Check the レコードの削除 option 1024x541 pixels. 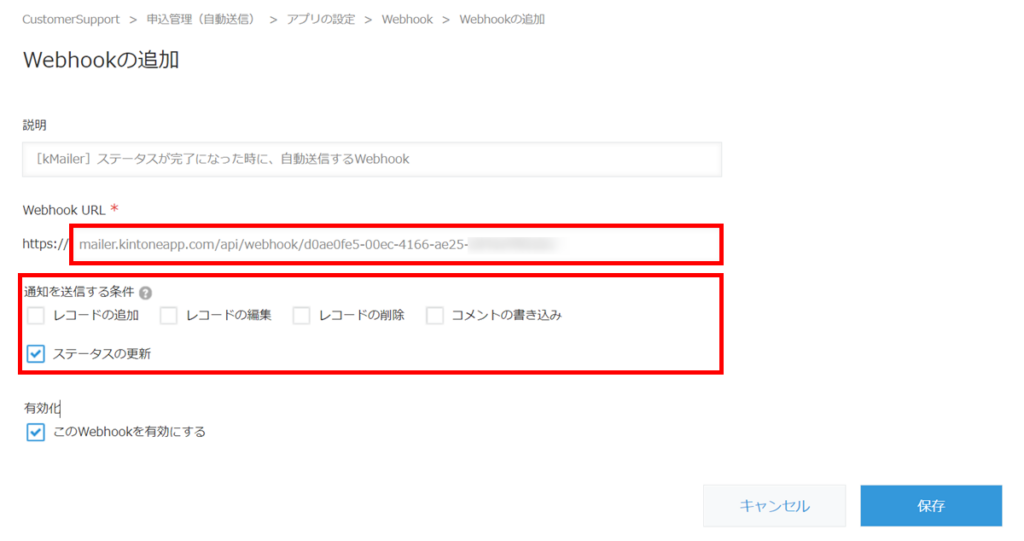pyautogui.click(x=301, y=316)
